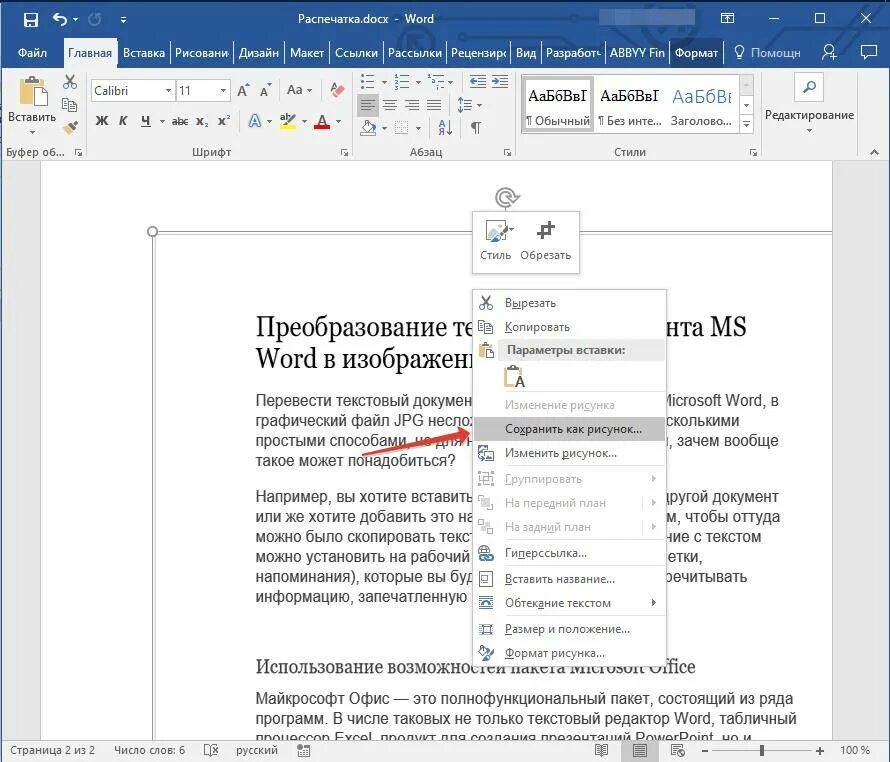Click the Save icon in quick access toolbar
890x762 pixels.
coord(31,19)
